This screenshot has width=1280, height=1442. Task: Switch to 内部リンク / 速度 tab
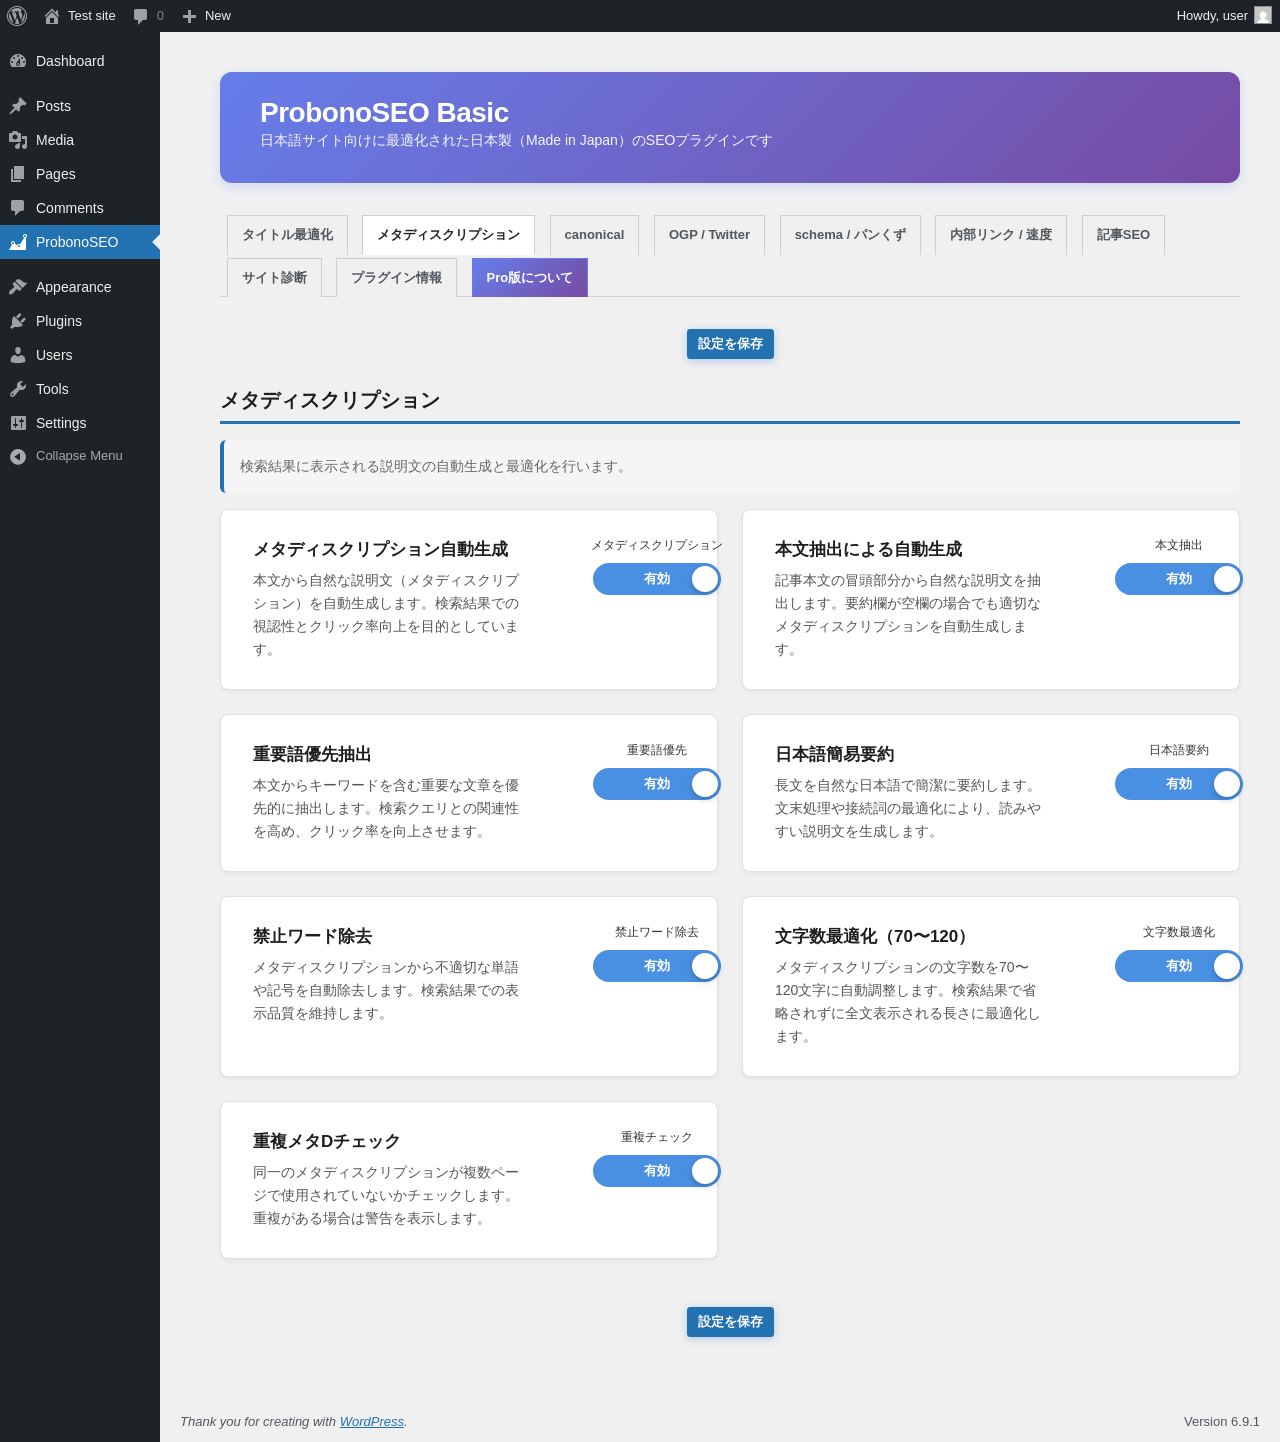[x=1001, y=235]
